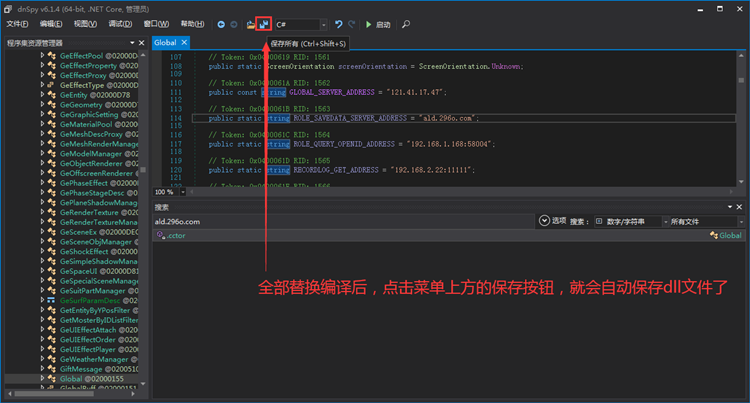The width and height of the screenshot is (750, 403).
Task: Open the Debug menu
Action: tap(120, 23)
